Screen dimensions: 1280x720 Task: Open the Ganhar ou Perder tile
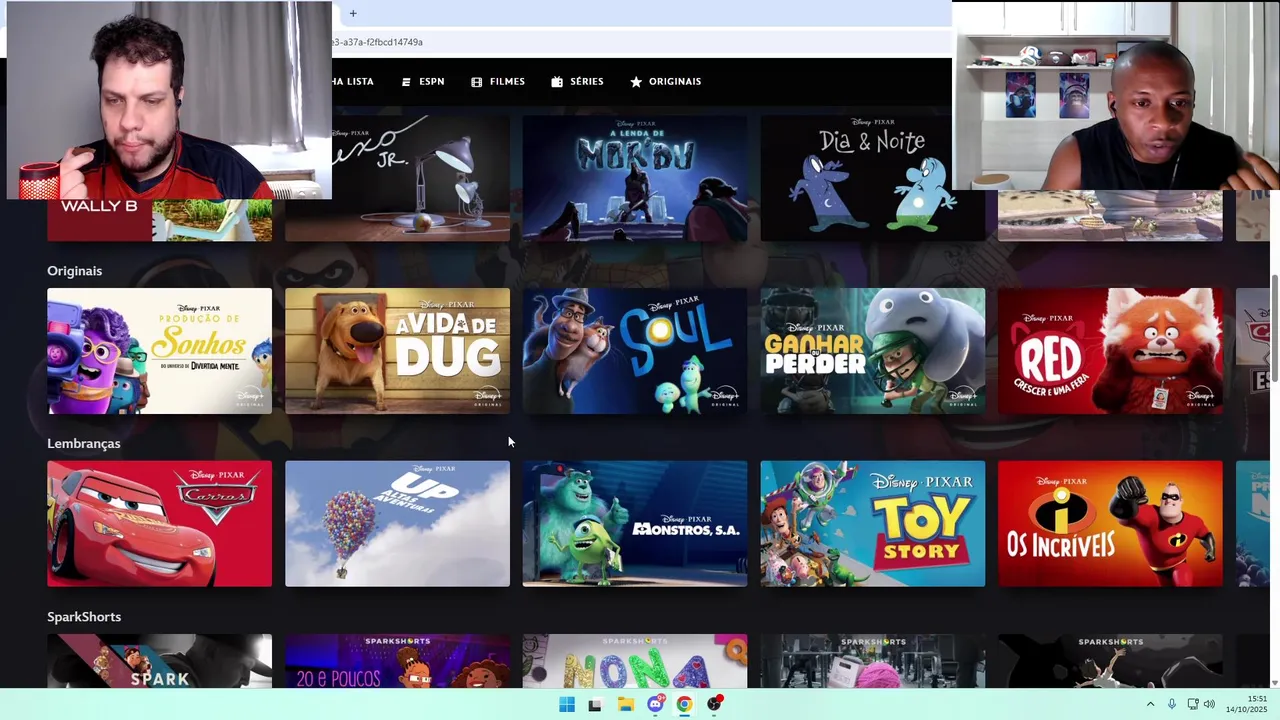point(873,351)
